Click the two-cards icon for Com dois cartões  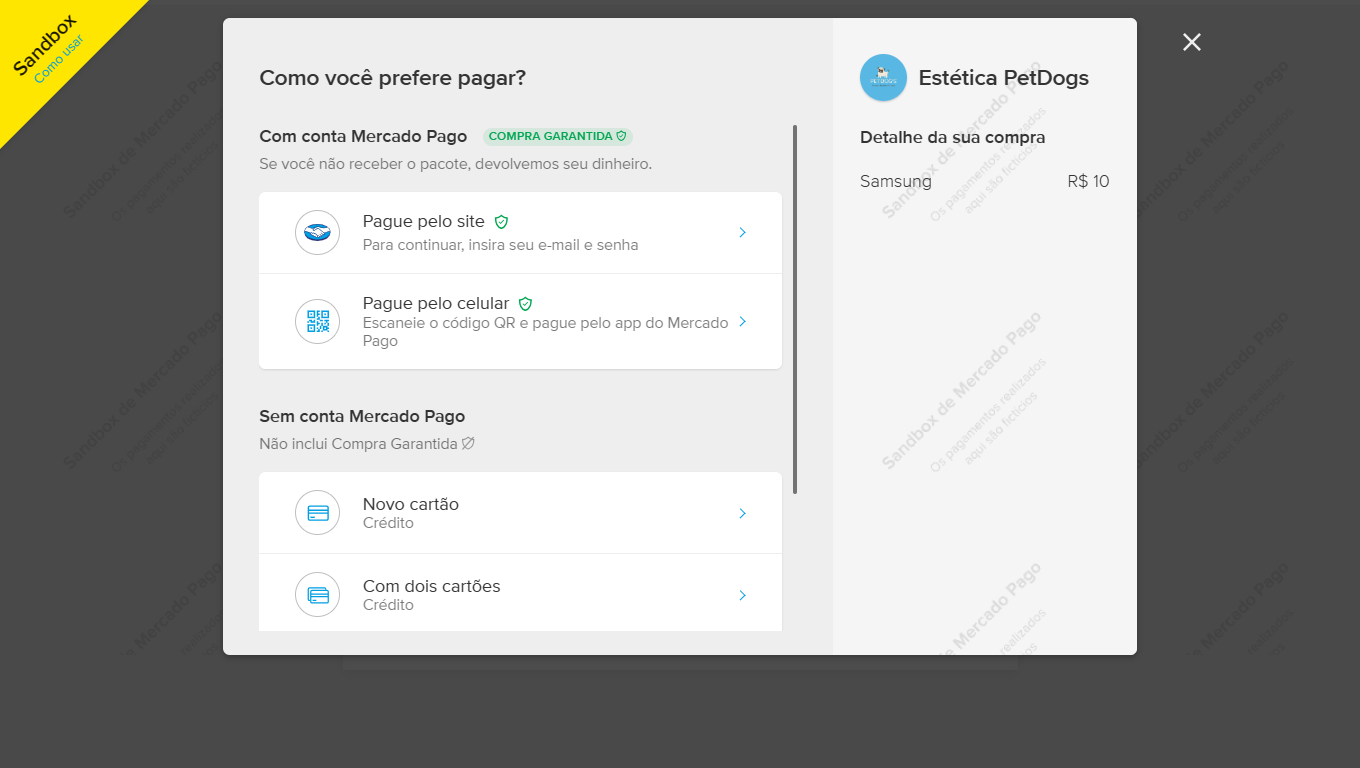(x=317, y=595)
